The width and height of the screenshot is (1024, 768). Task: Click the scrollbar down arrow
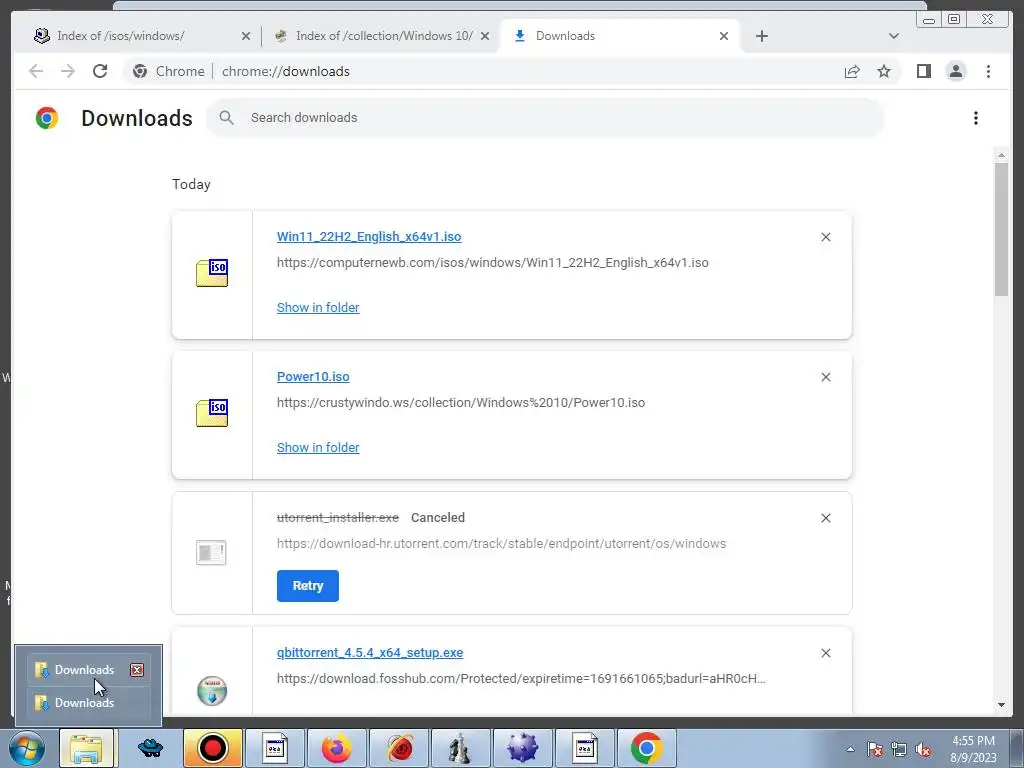pyautogui.click(x=1001, y=705)
